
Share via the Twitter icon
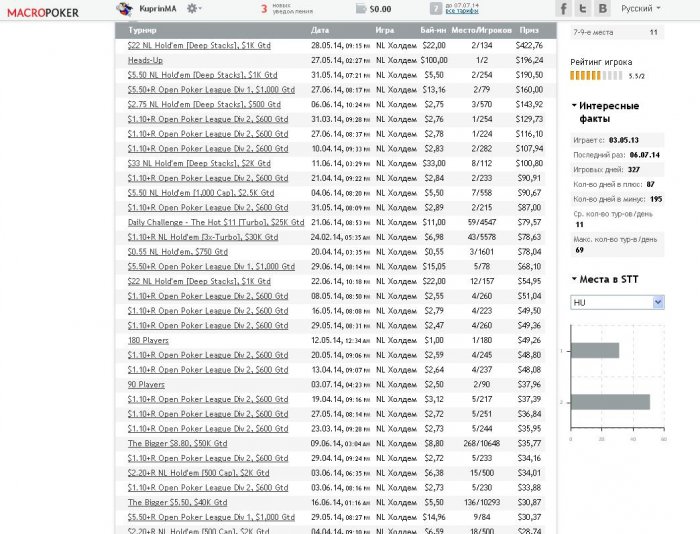(x=583, y=8)
